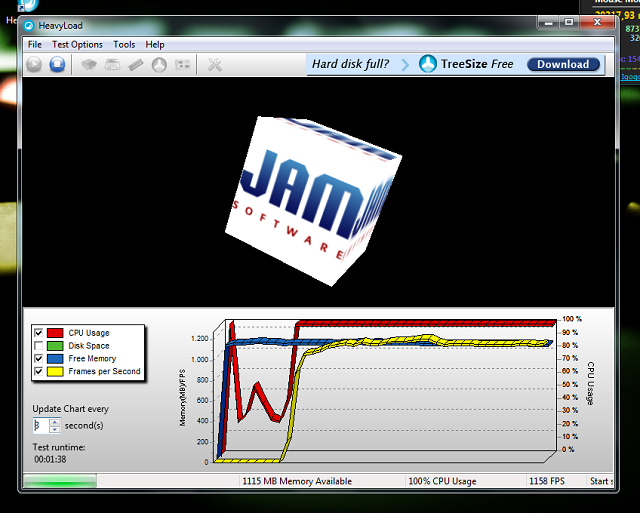Minimize the HeavyLoad window
Image resolution: width=640 pixels, height=513 pixels.
click(x=549, y=23)
